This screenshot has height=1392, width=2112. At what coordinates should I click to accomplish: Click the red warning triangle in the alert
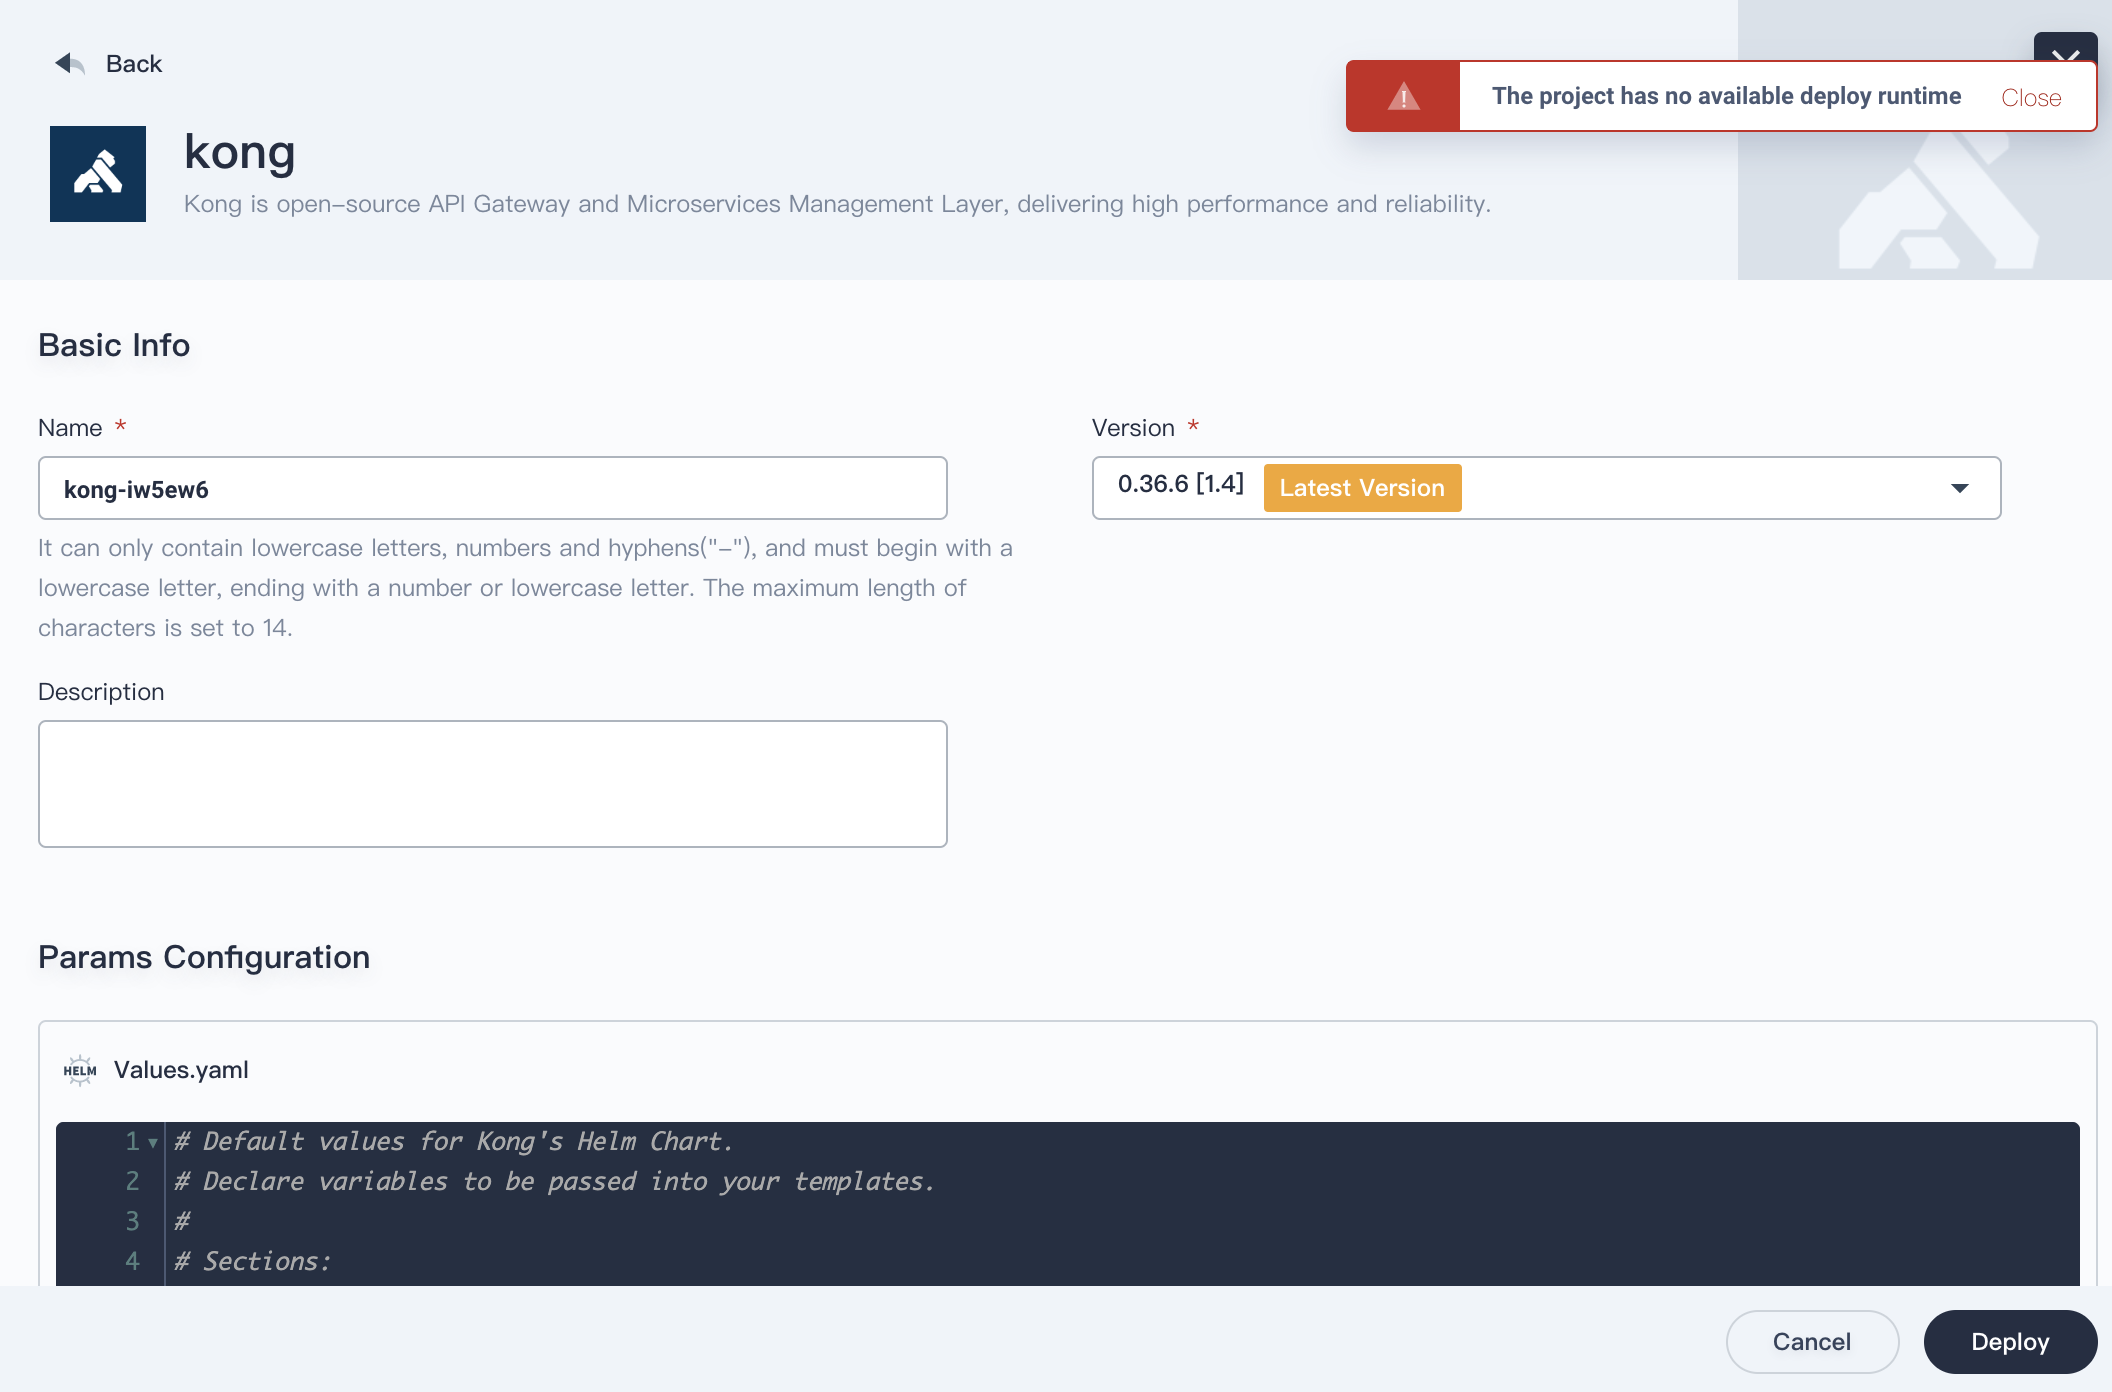pyautogui.click(x=1404, y=96)
